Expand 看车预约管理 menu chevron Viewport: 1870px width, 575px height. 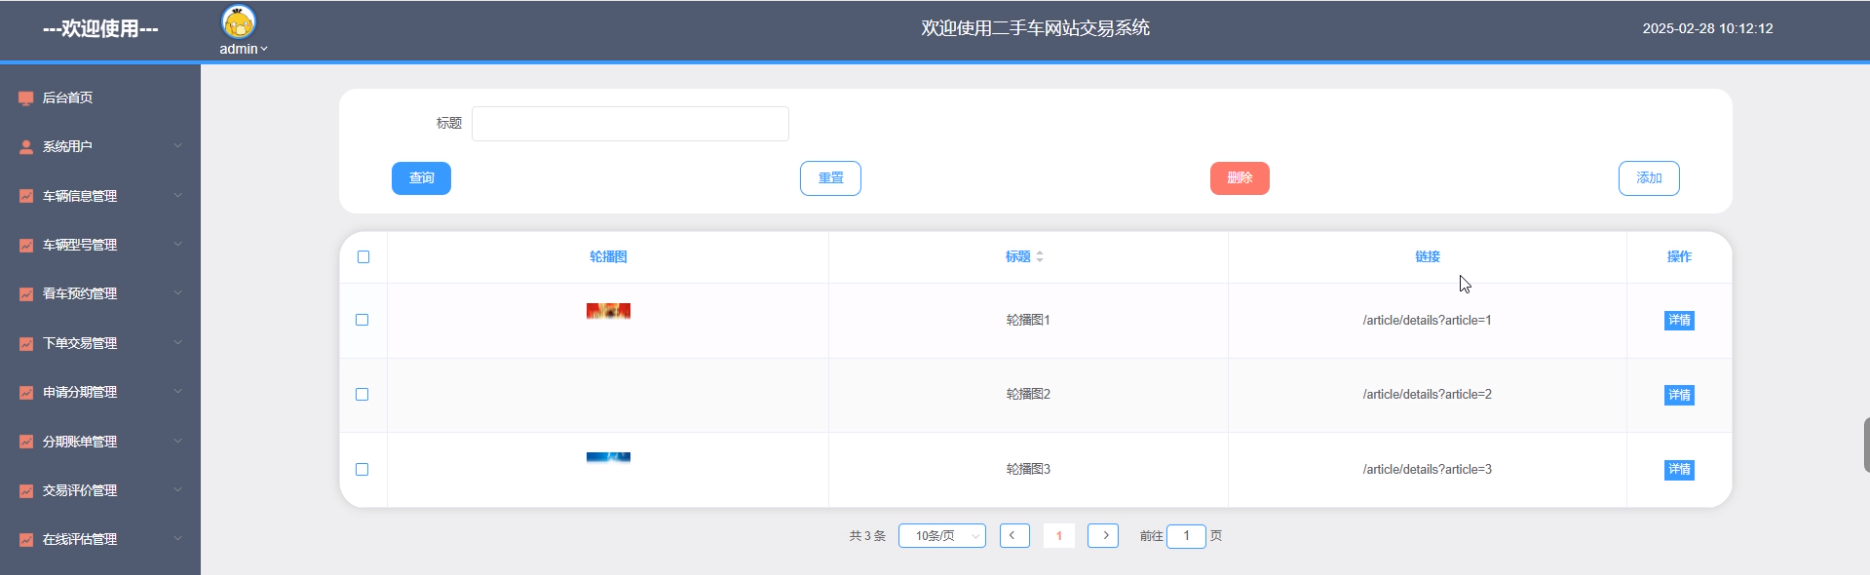tap(177, 293)
